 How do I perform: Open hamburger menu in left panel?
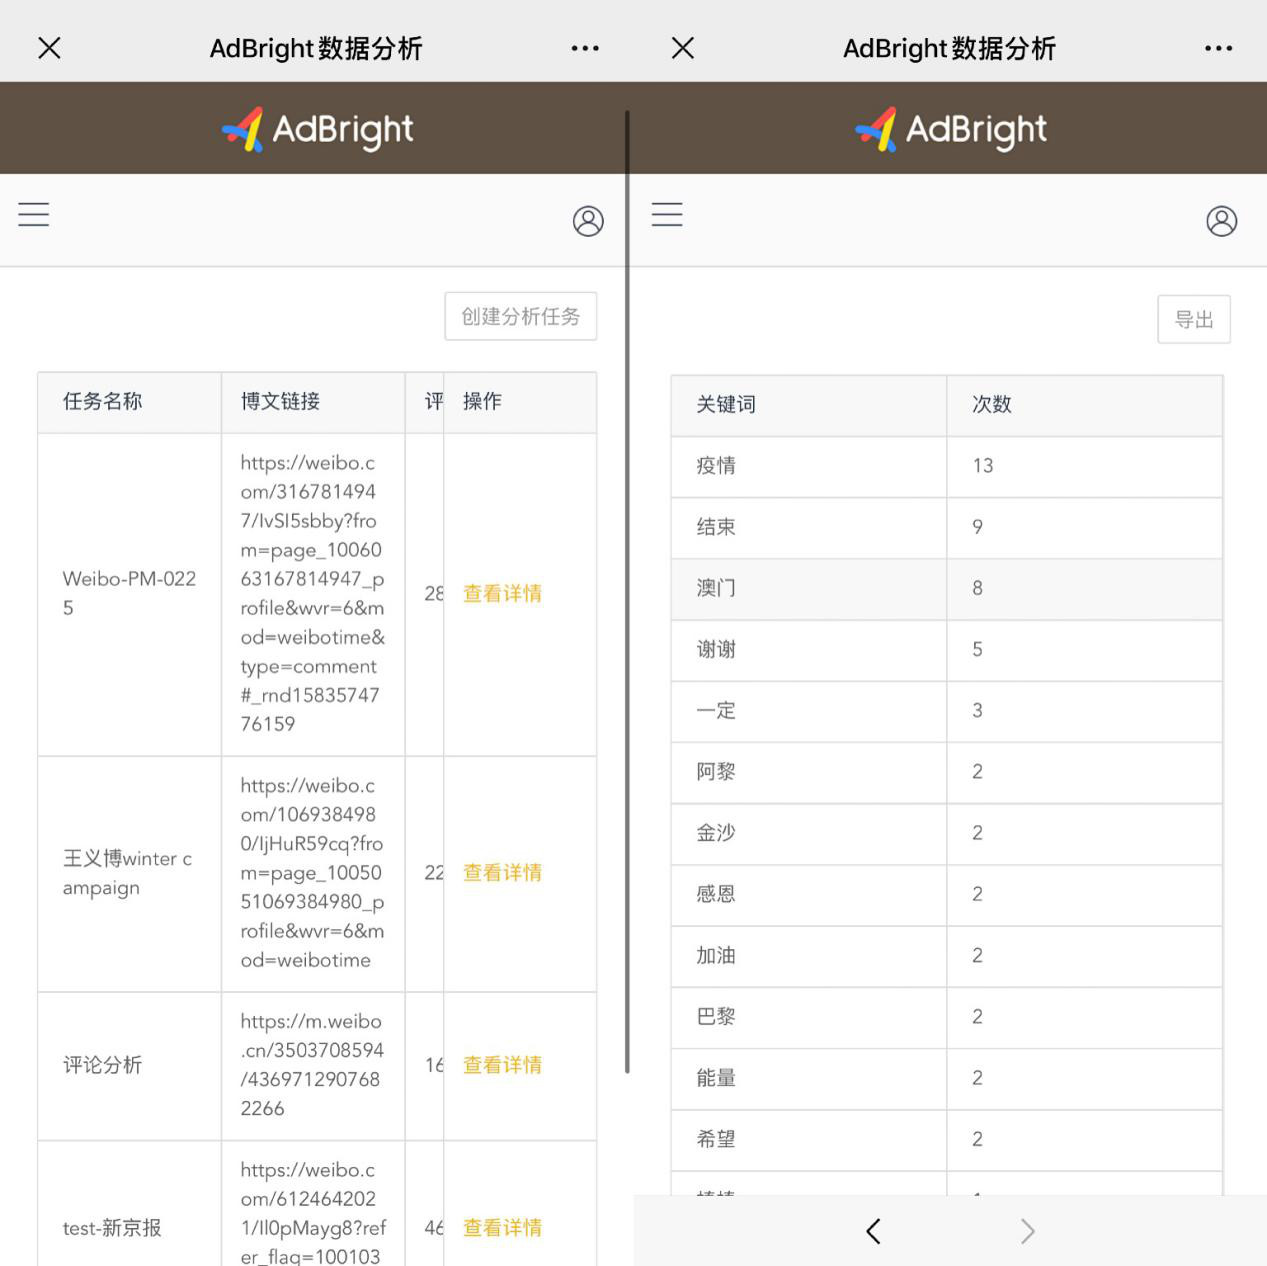point(34,215)
